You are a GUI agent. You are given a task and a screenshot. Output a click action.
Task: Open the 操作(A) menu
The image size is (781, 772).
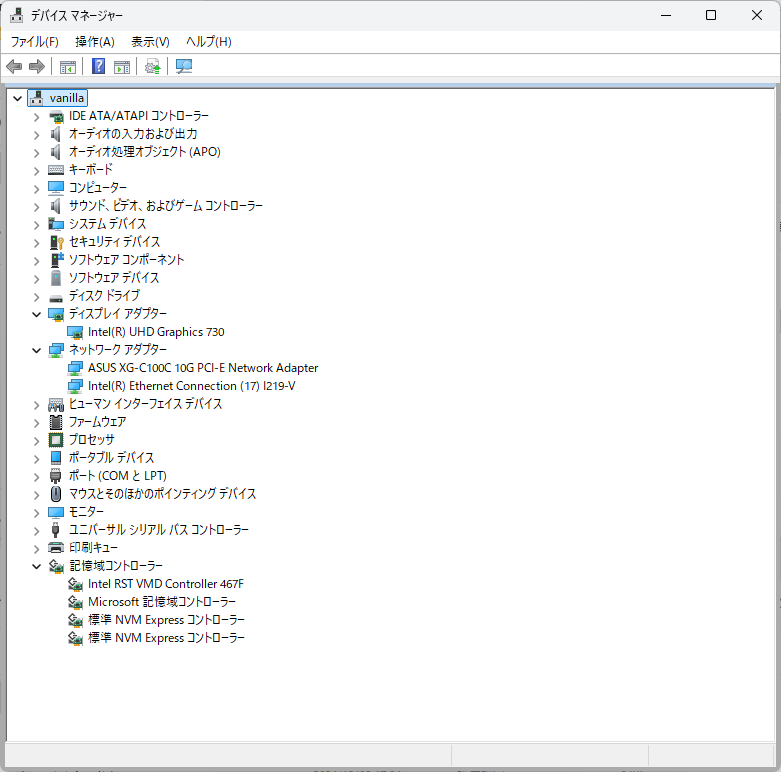tap(95, 42)
